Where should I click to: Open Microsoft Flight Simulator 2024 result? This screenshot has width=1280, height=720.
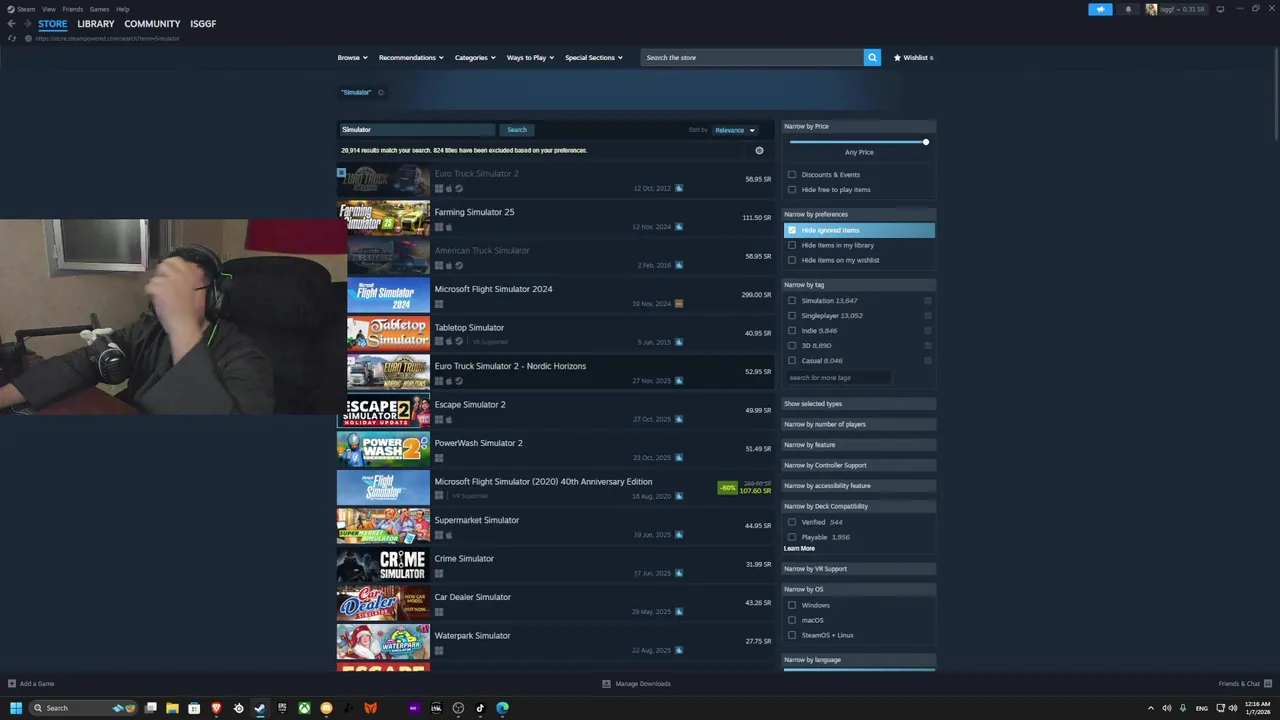click(x=555, y=295)
